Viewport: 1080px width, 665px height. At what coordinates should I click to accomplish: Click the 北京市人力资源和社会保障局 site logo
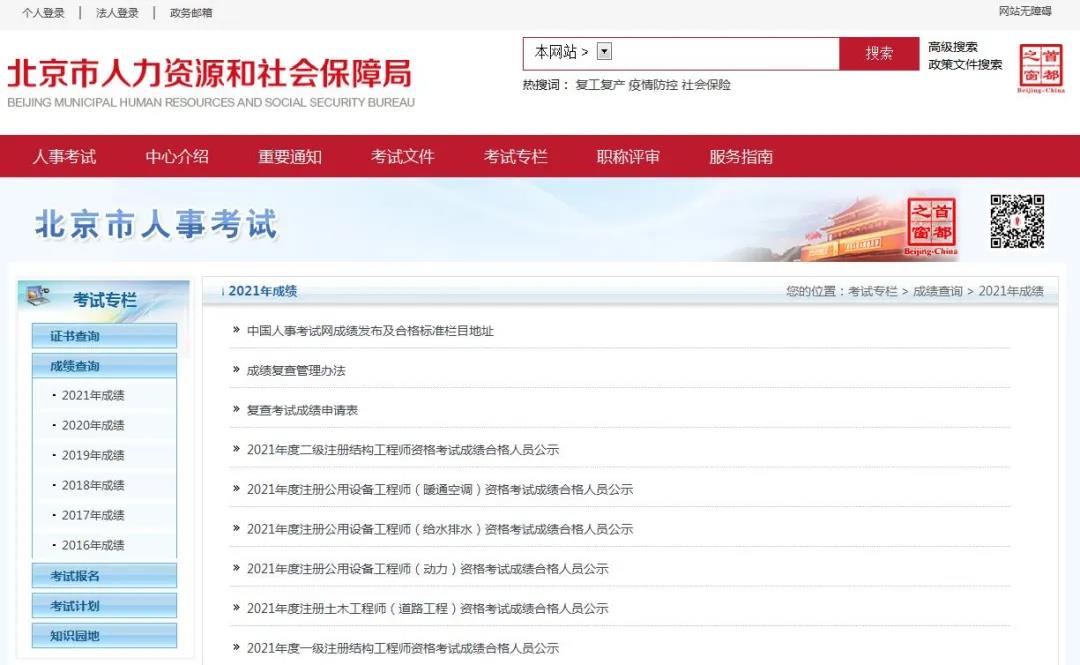211,81
